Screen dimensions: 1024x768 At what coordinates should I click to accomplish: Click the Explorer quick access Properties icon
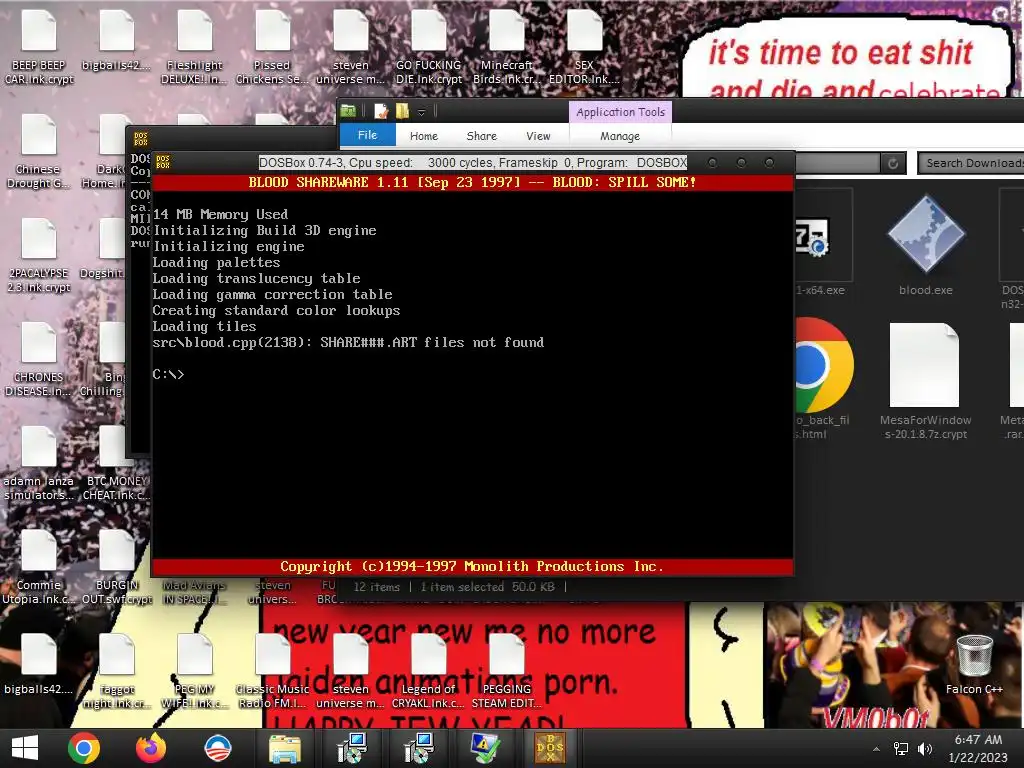click(381, 112)
